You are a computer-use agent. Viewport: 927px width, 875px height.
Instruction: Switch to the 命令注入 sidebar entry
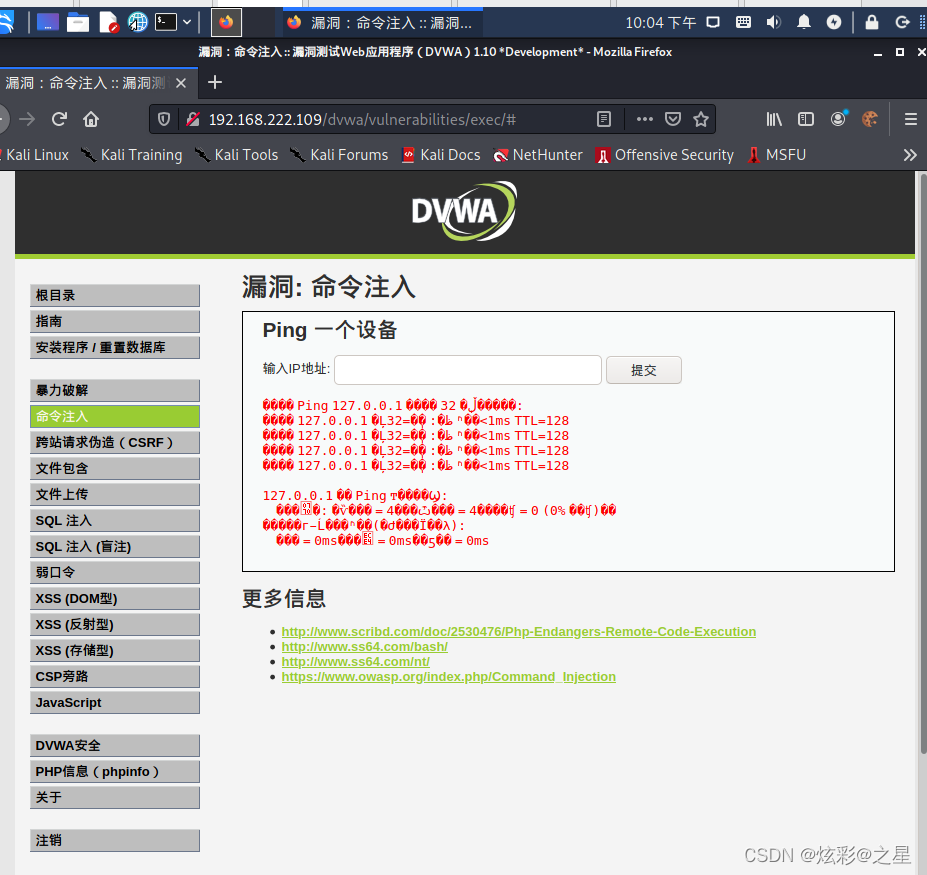[x=114, y=416]
